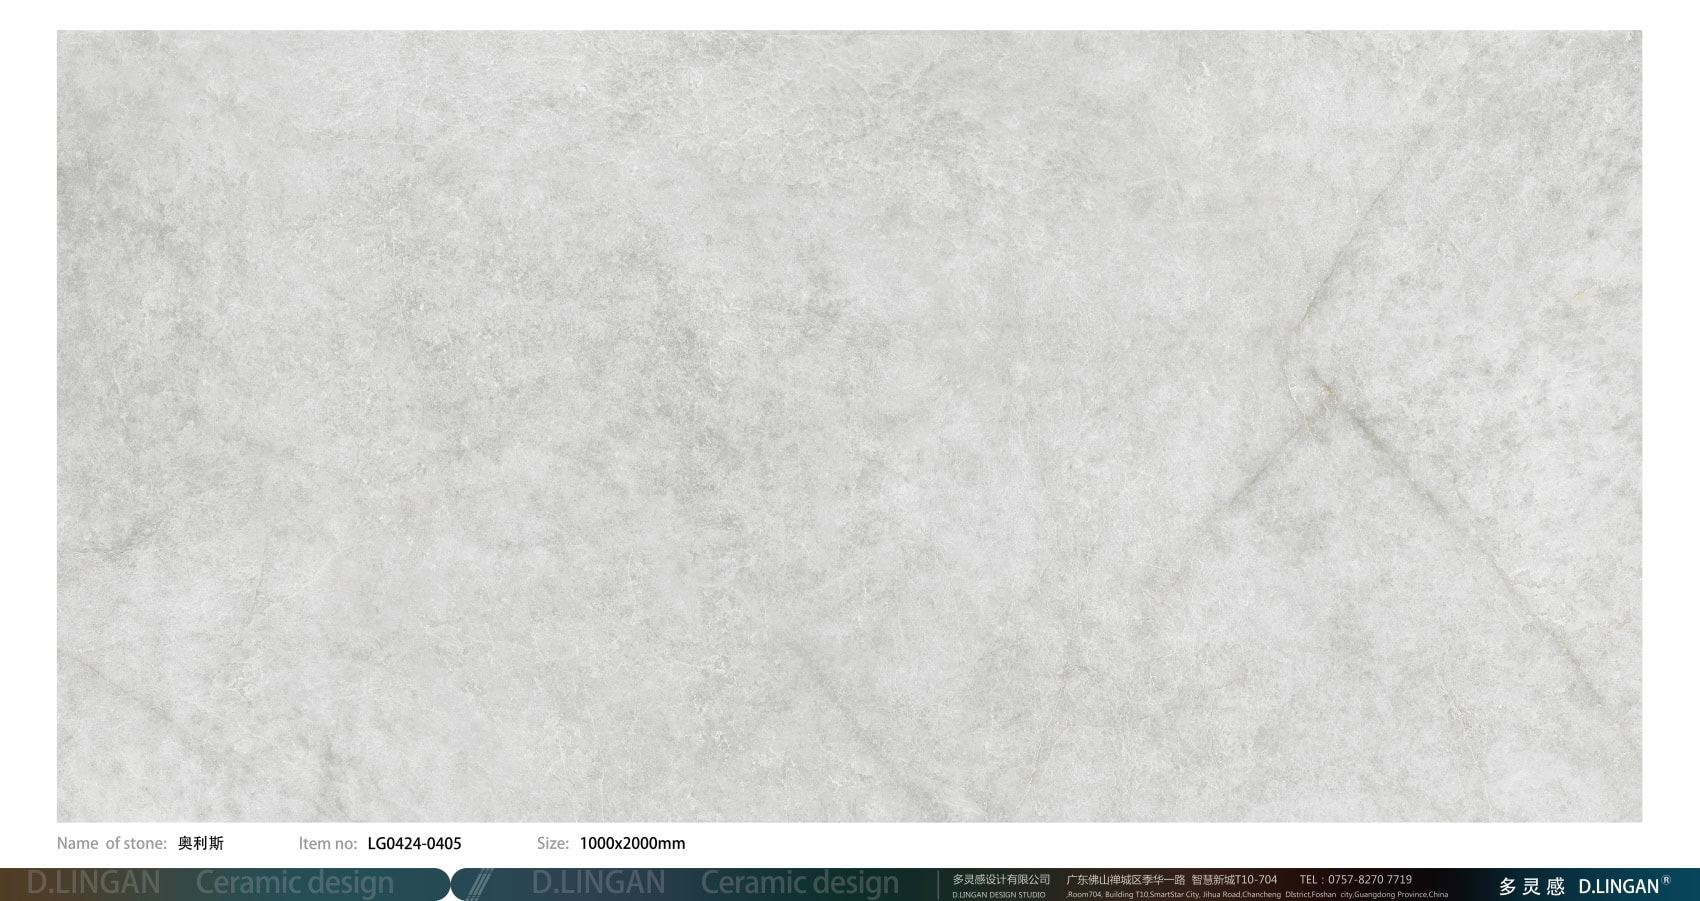Click the telephone number 0757-8270 7719
The width and height of the screenshot is (1700, 901).
pyautogui.click(x=1370, y=879)
